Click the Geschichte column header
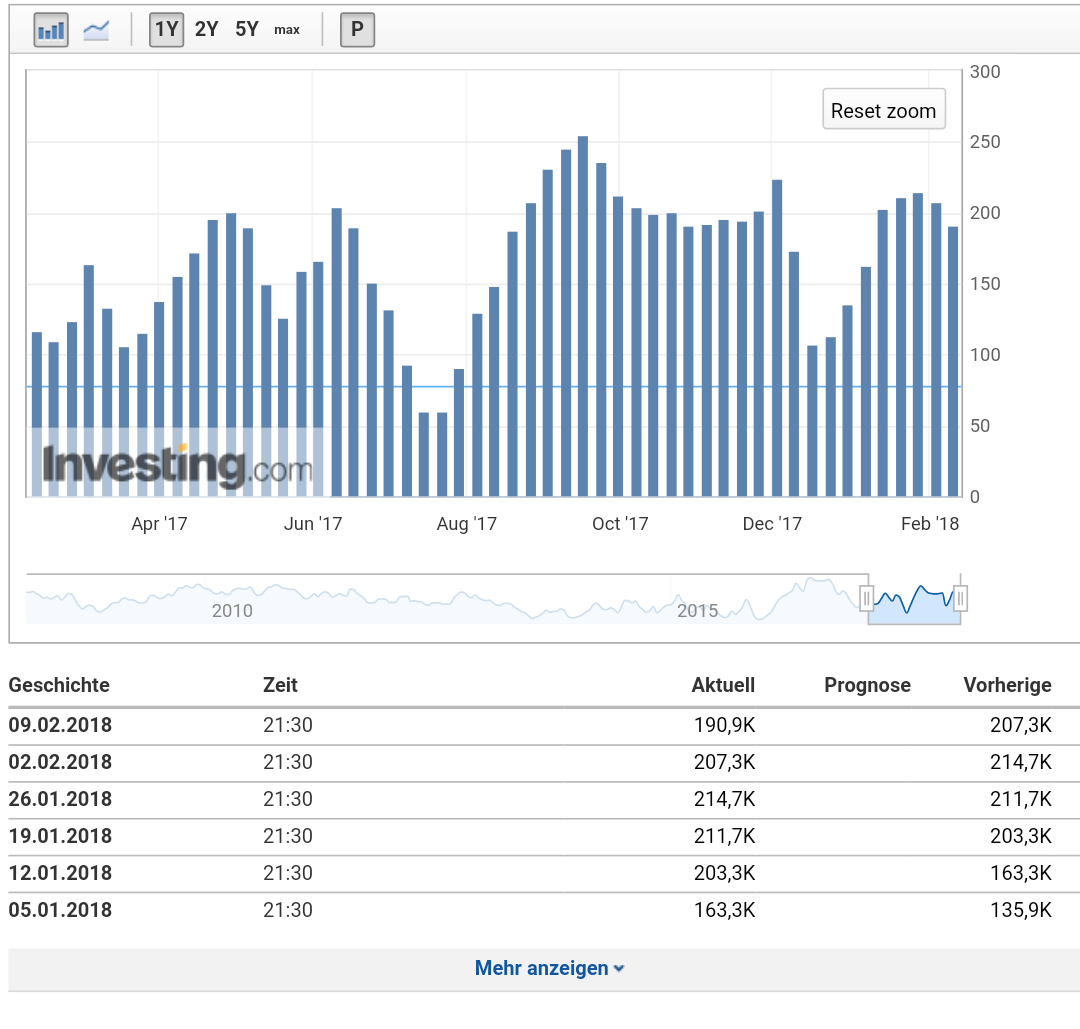Image resolution: width=1080 pixels, height=1029 pixels. (59, 685)
